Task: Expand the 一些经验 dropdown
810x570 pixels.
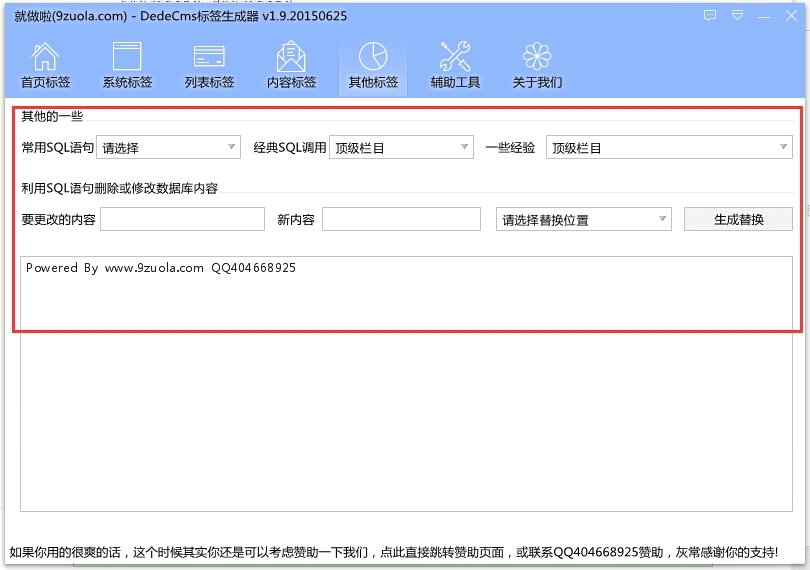Action: [669, 147]
